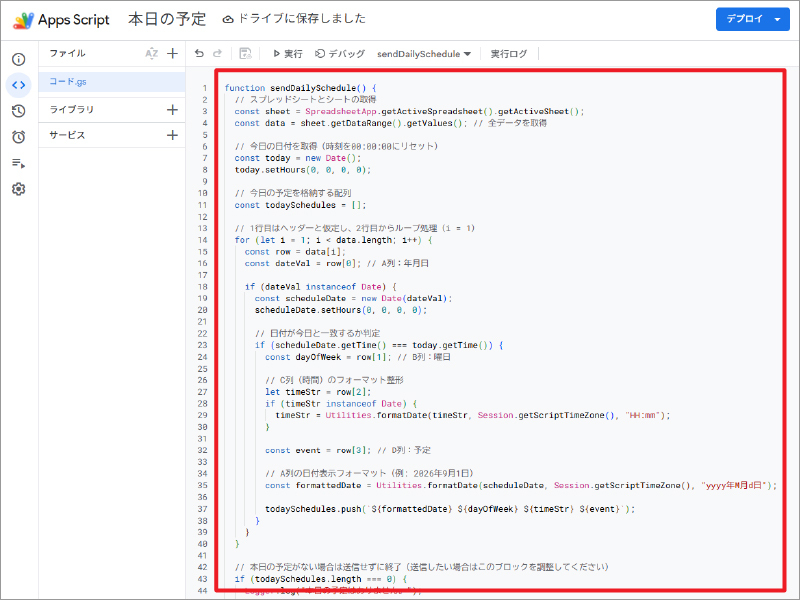The image size is (800, 600).
Task: Open the Triggers alarm clock icon
Action: [x=18, y=137]
